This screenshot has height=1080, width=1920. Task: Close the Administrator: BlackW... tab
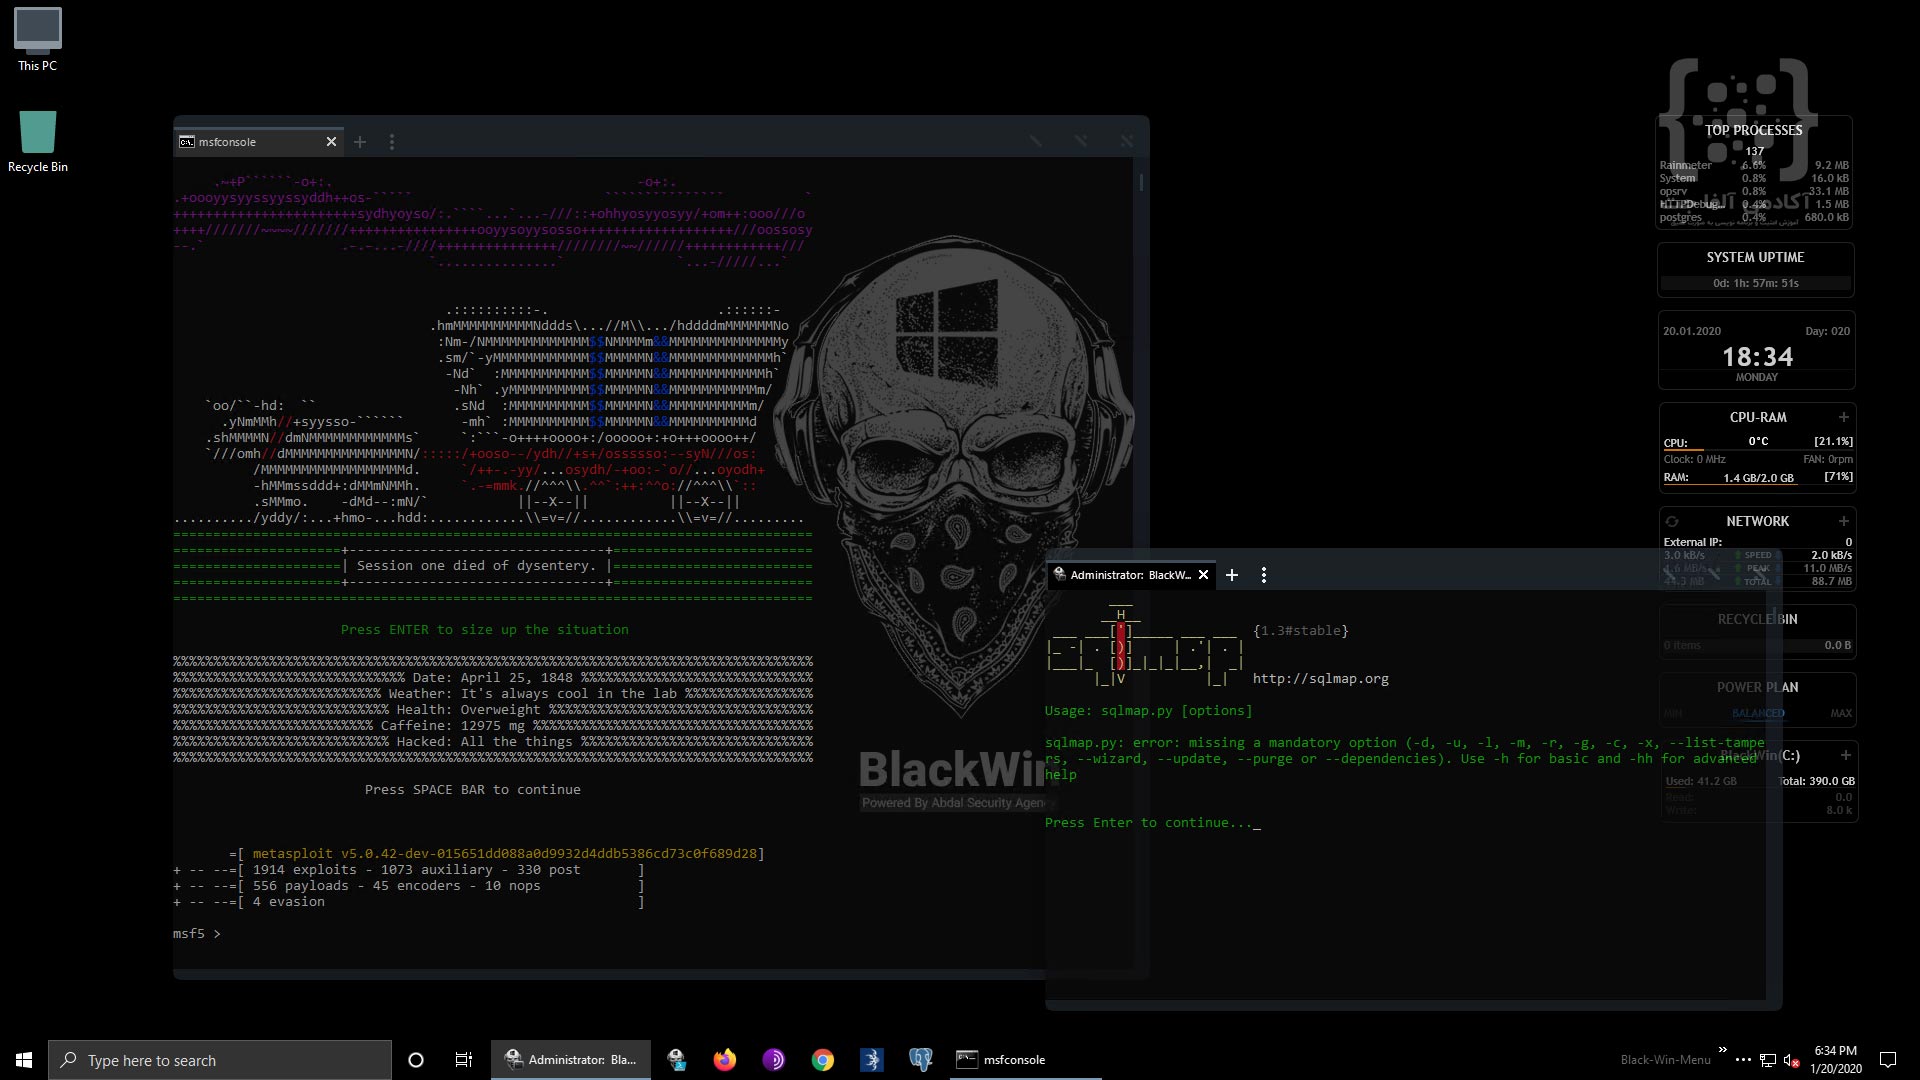click(1203, 575)
